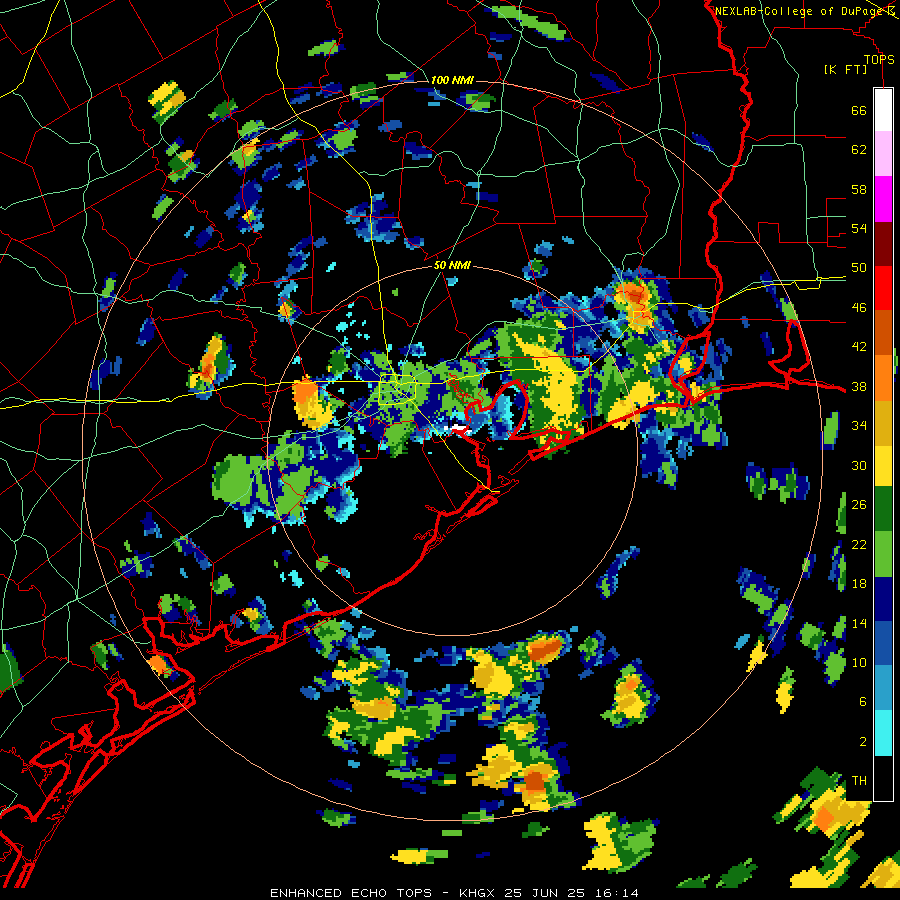
Task: Click the 18 legend value
Action: click(x=859, y=584)
